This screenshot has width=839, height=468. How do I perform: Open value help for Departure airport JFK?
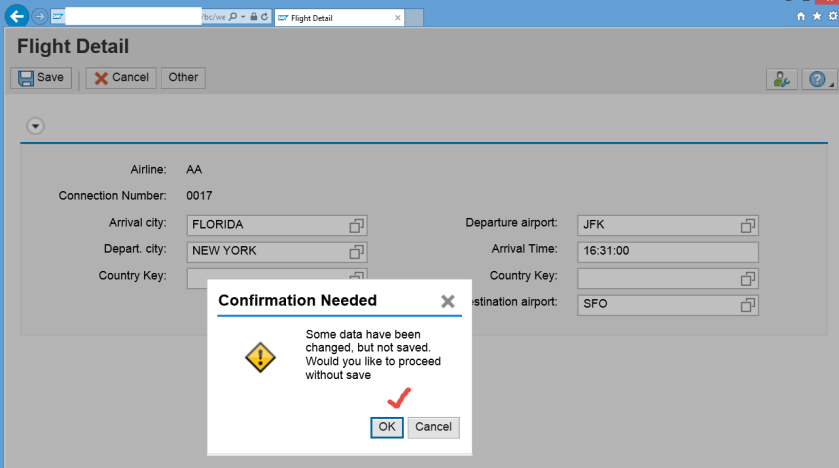pyautogui.click(x=748, y=225)
